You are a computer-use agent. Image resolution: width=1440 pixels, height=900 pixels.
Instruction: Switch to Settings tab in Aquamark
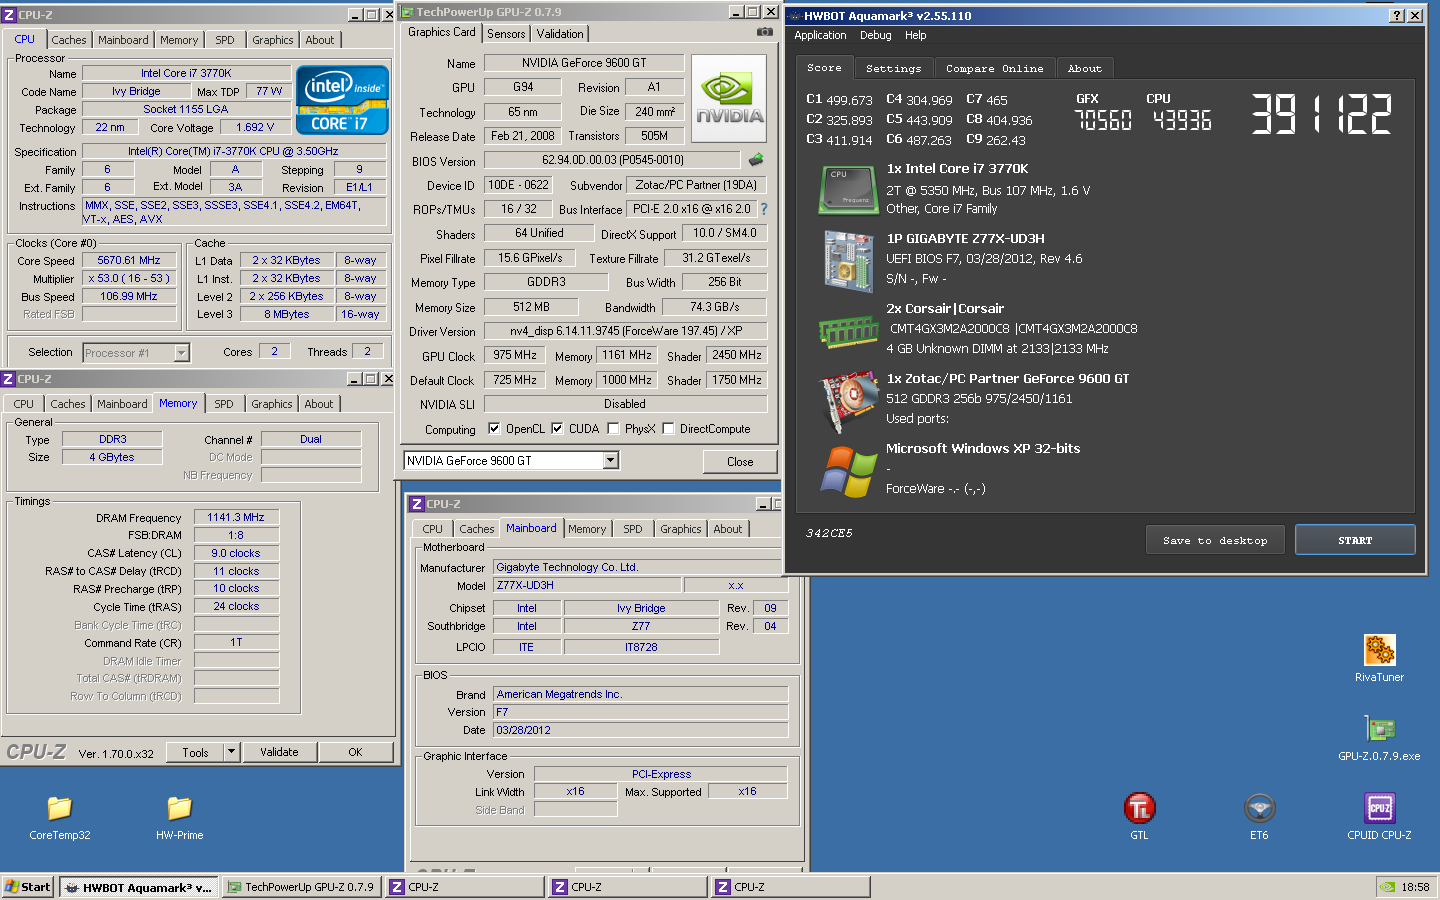point(894,68)
